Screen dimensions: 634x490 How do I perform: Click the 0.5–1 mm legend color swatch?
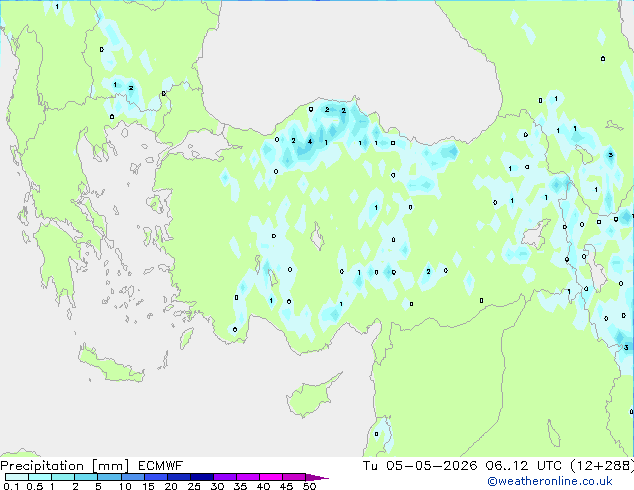40,477
